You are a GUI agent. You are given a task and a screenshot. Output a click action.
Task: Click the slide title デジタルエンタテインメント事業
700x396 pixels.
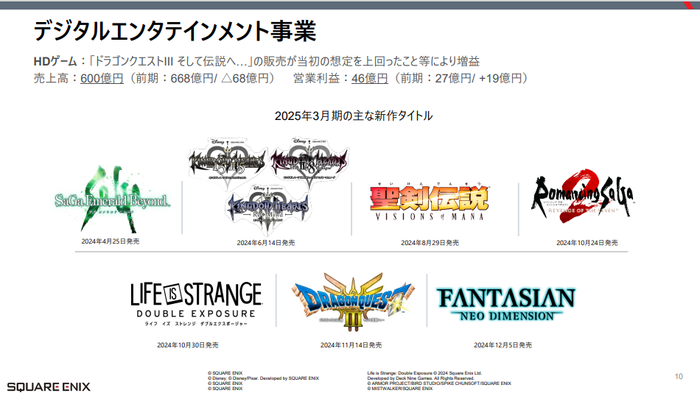175,31
